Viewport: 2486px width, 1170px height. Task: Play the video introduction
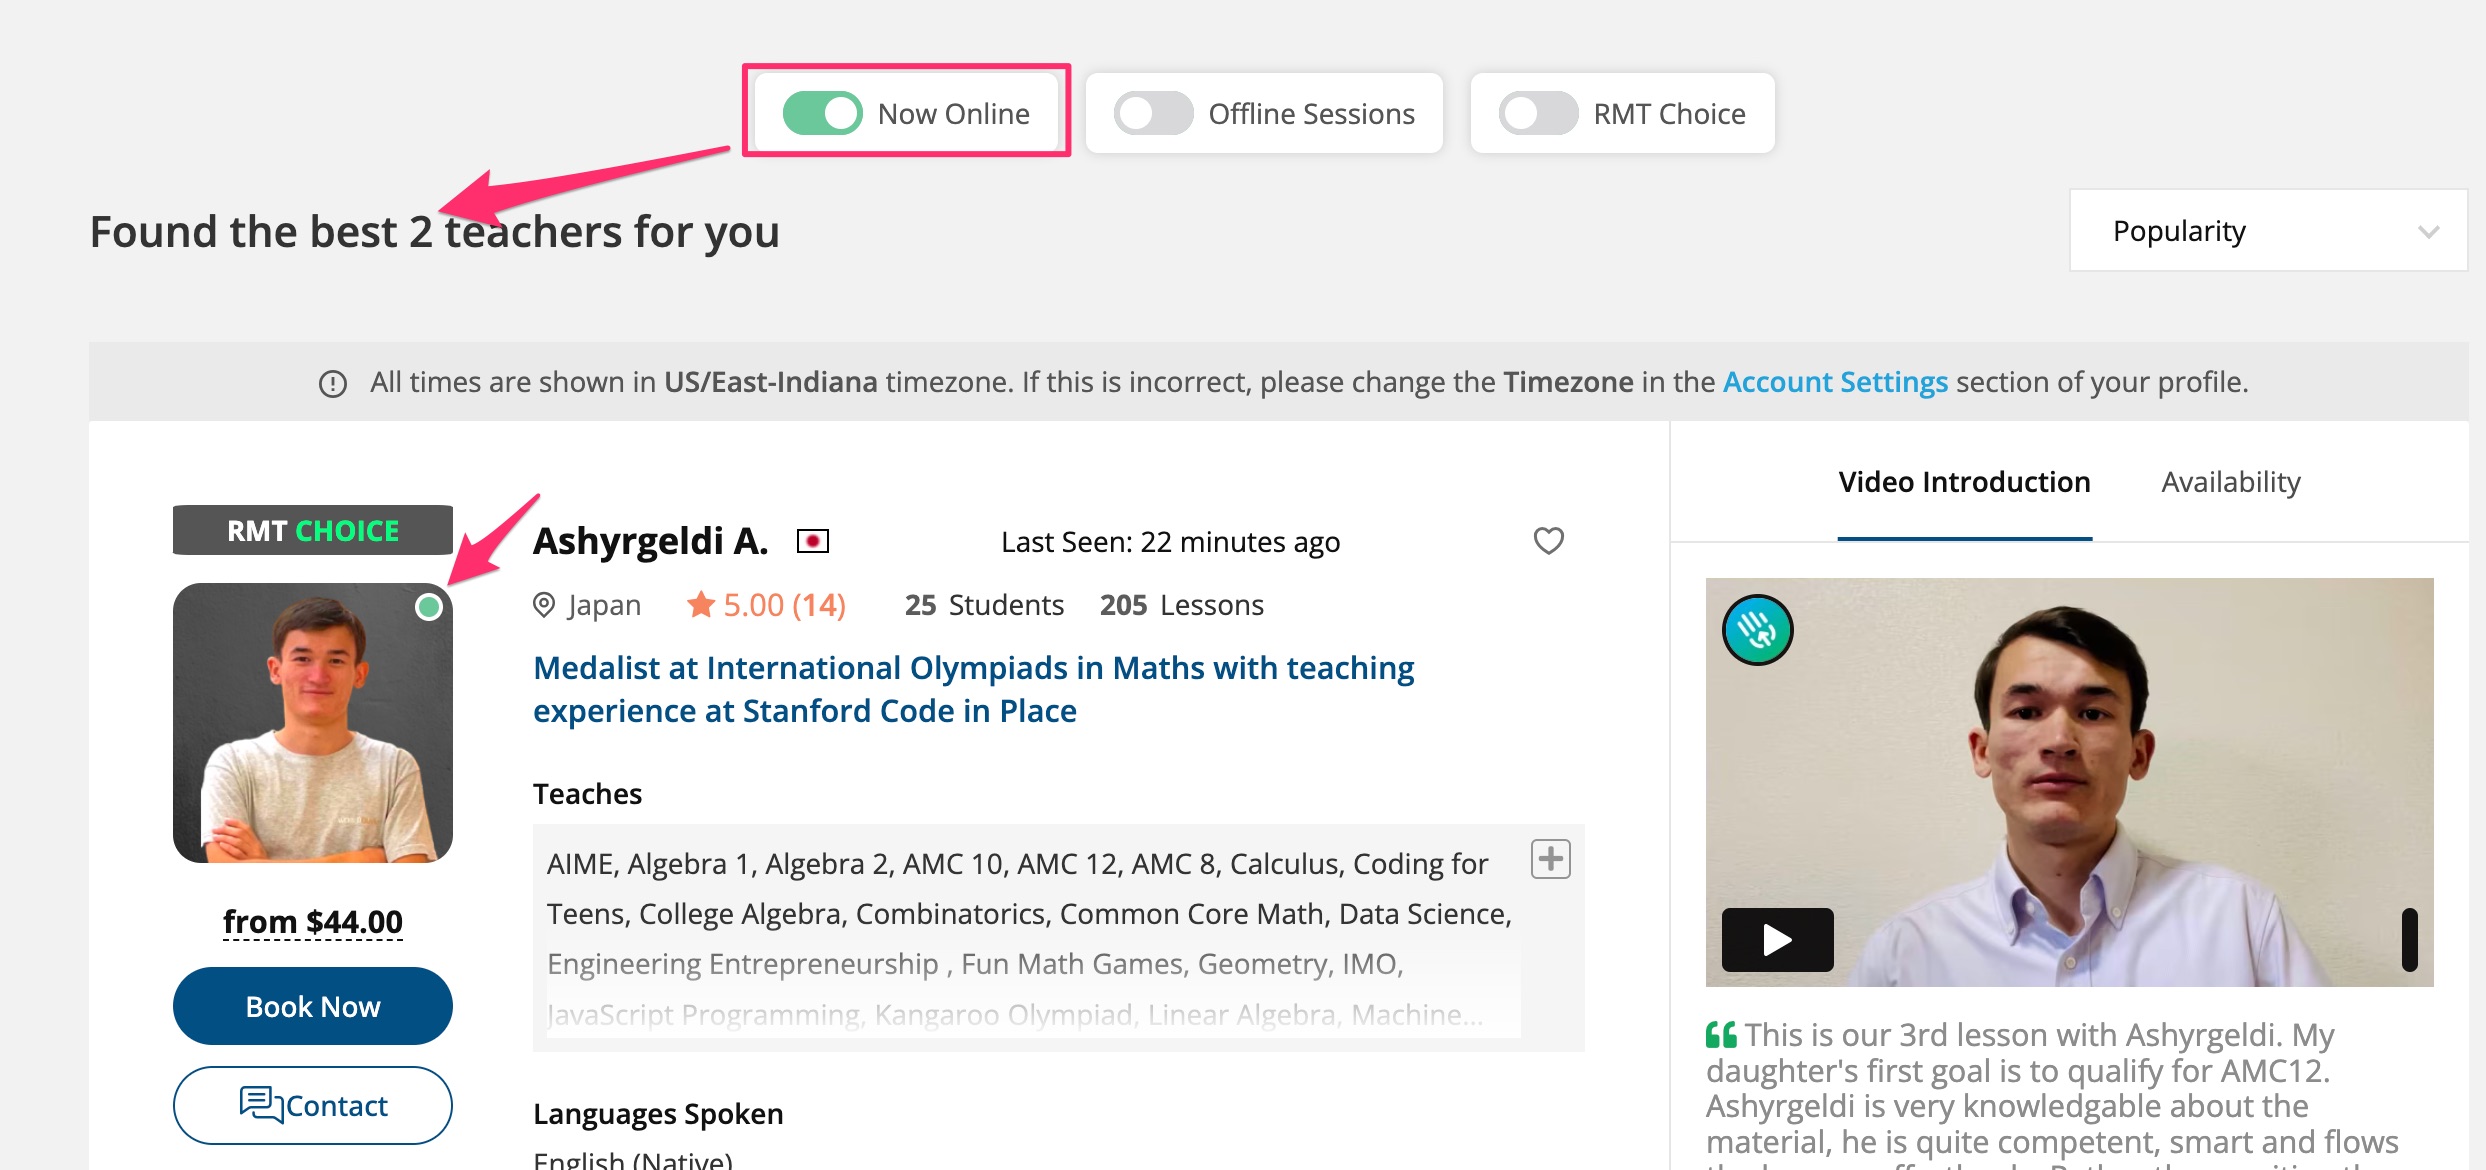tap(1777, 939)
